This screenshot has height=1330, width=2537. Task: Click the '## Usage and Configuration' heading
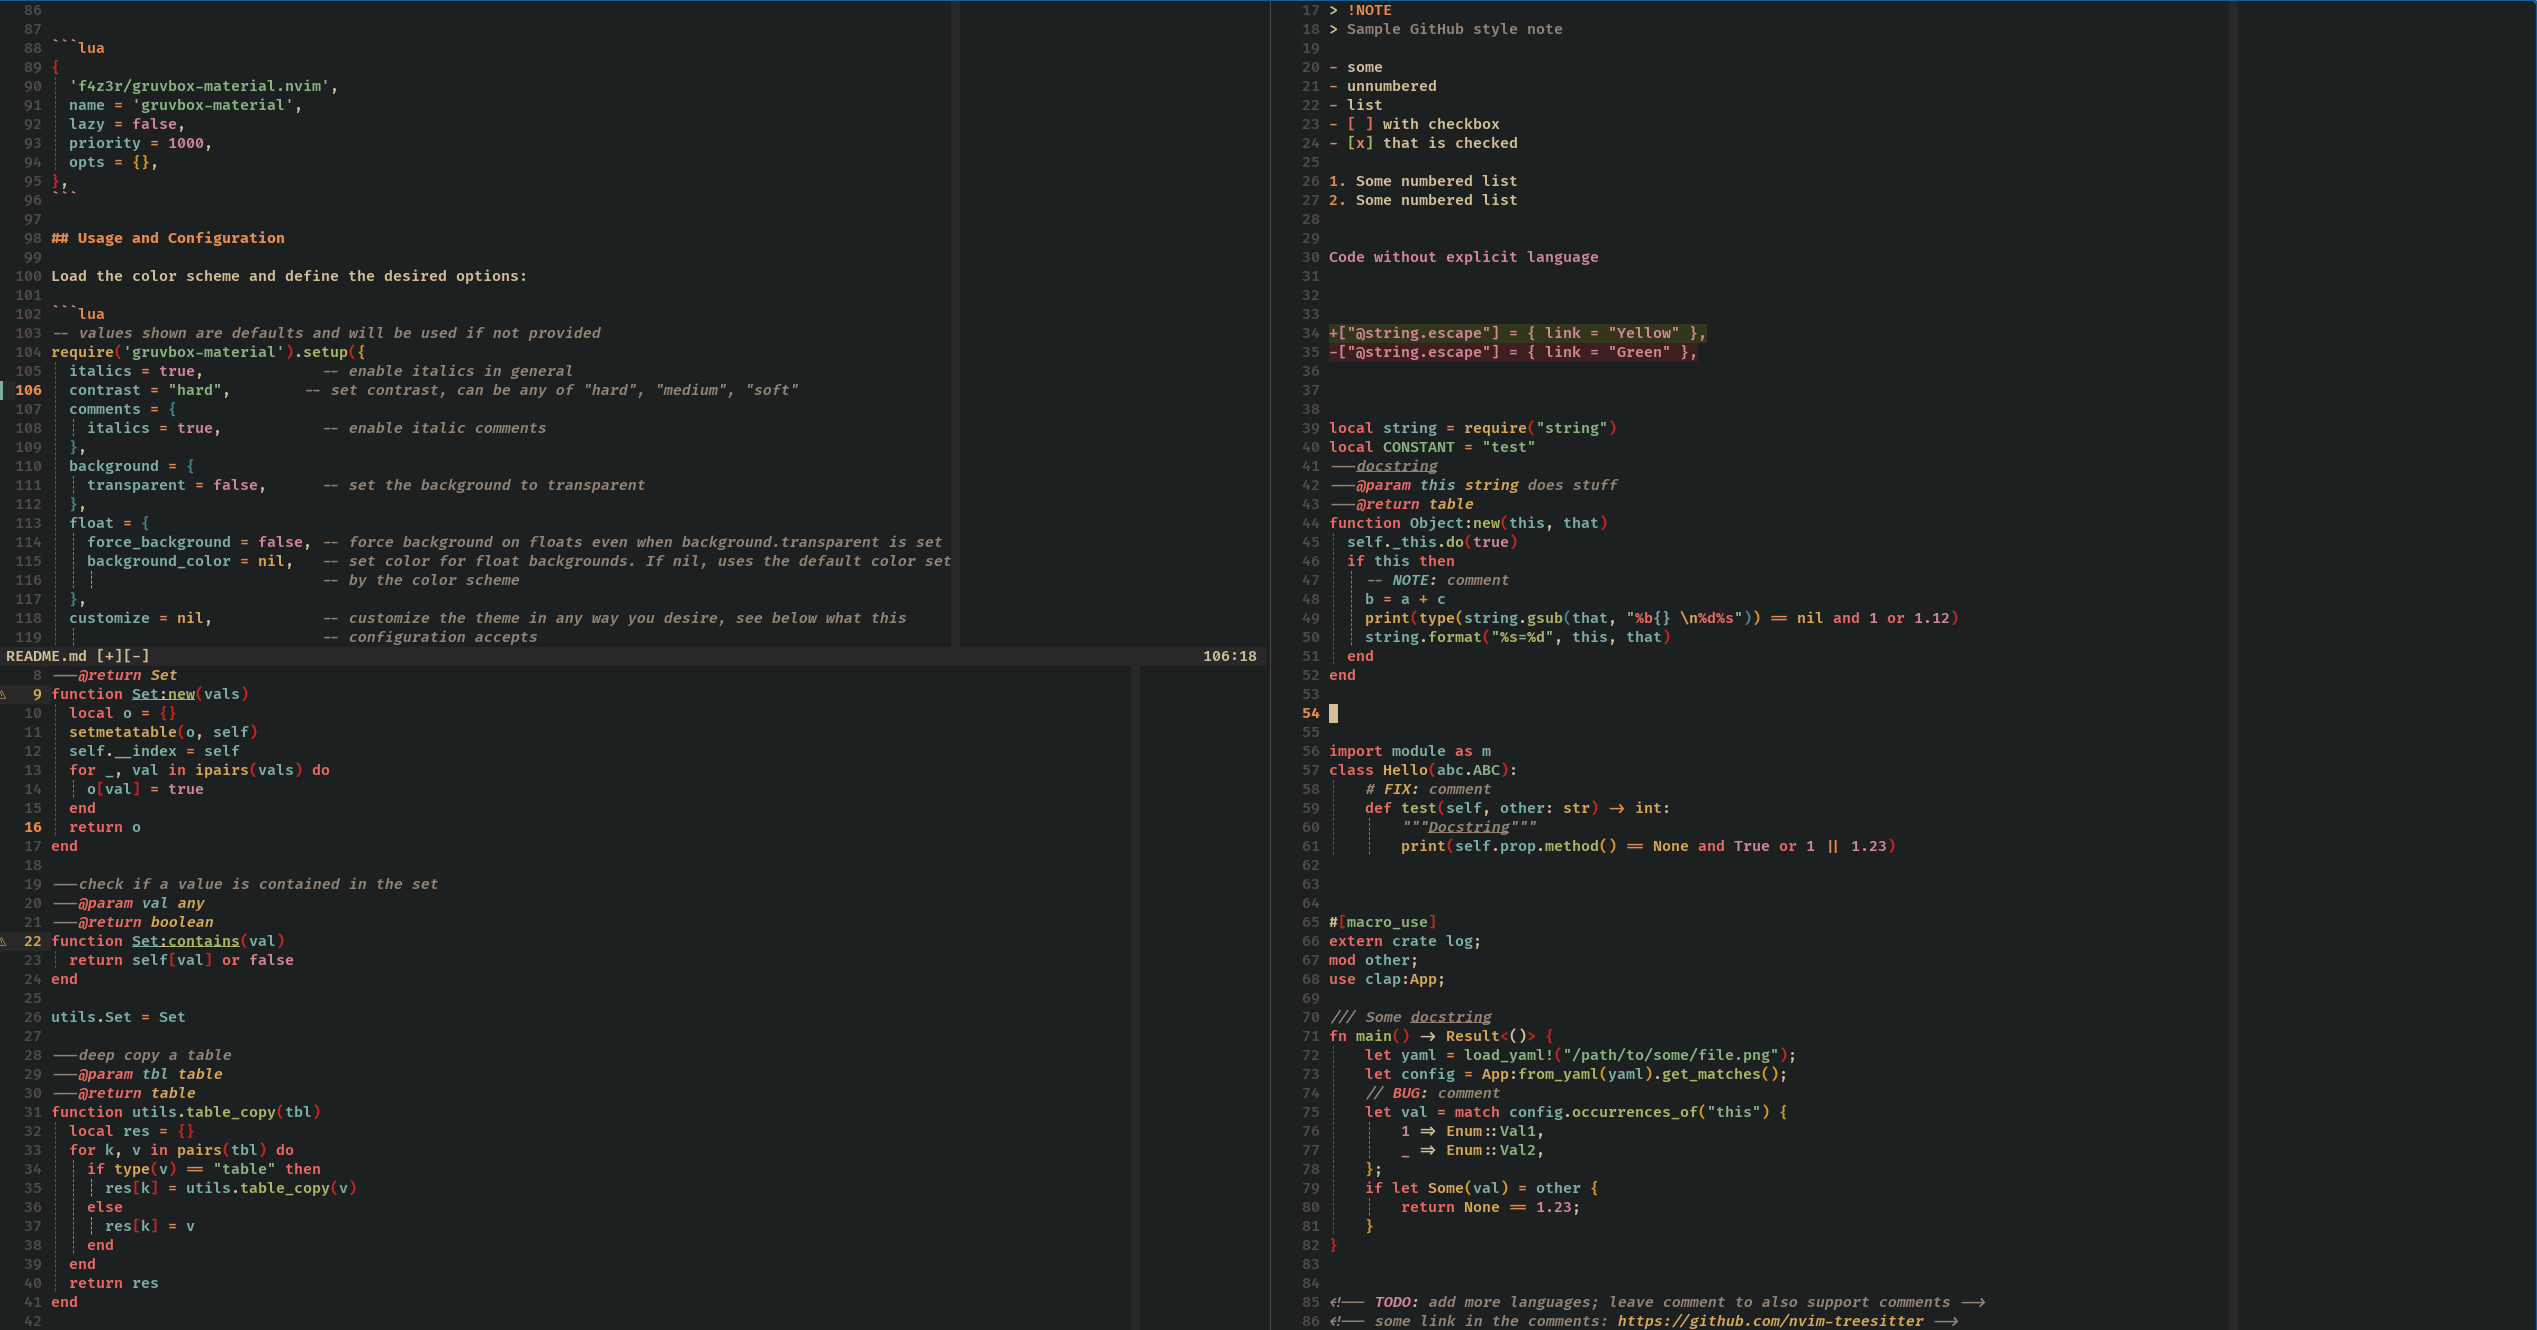point(168,238)
